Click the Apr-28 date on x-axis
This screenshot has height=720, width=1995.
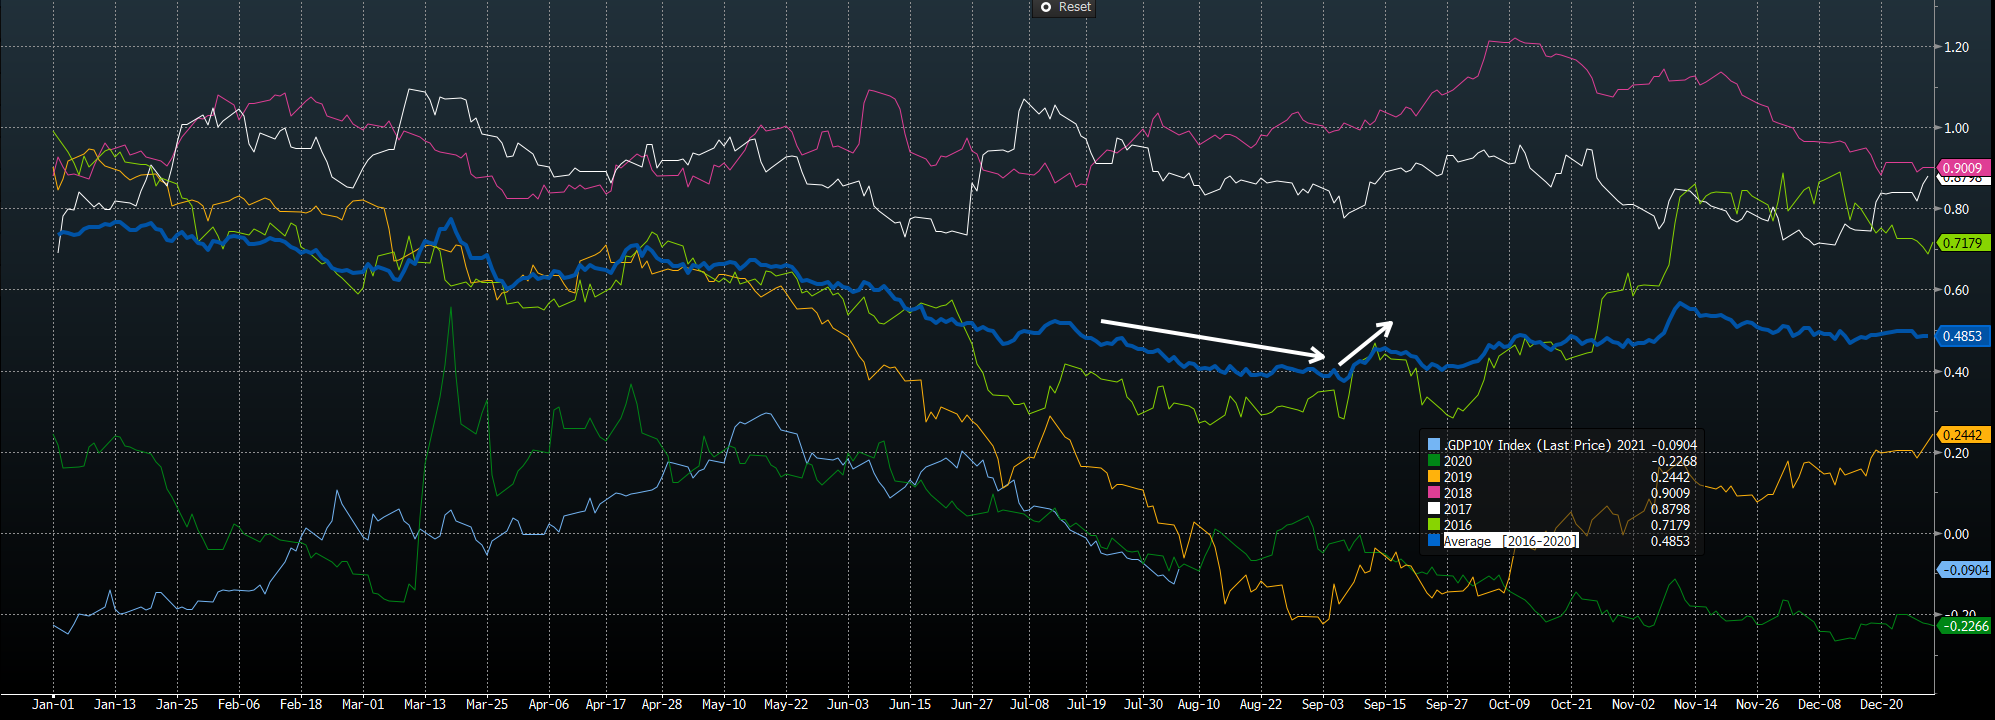click(662, 704)
